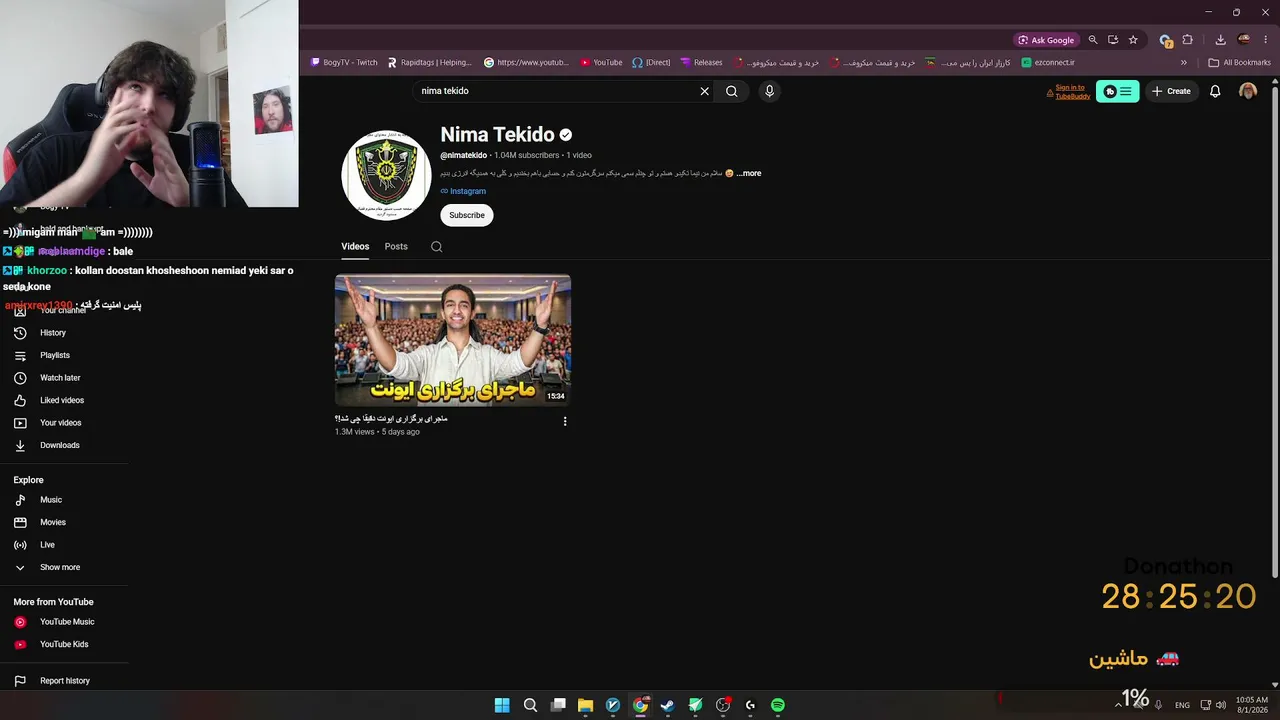Click the search magnifier button beside the search box

732,91
